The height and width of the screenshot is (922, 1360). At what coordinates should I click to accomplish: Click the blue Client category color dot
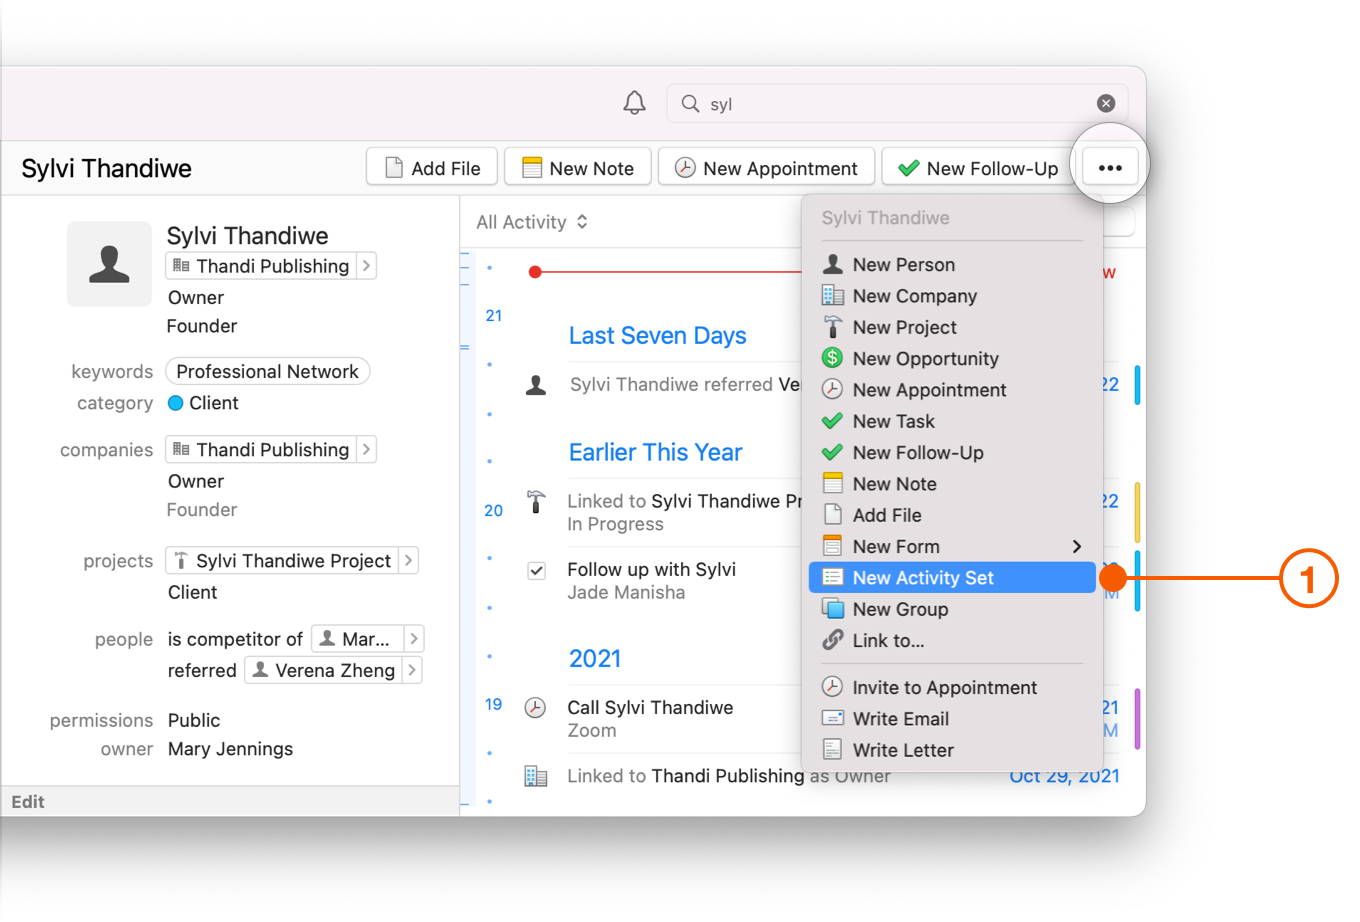[x=176, y=403]
